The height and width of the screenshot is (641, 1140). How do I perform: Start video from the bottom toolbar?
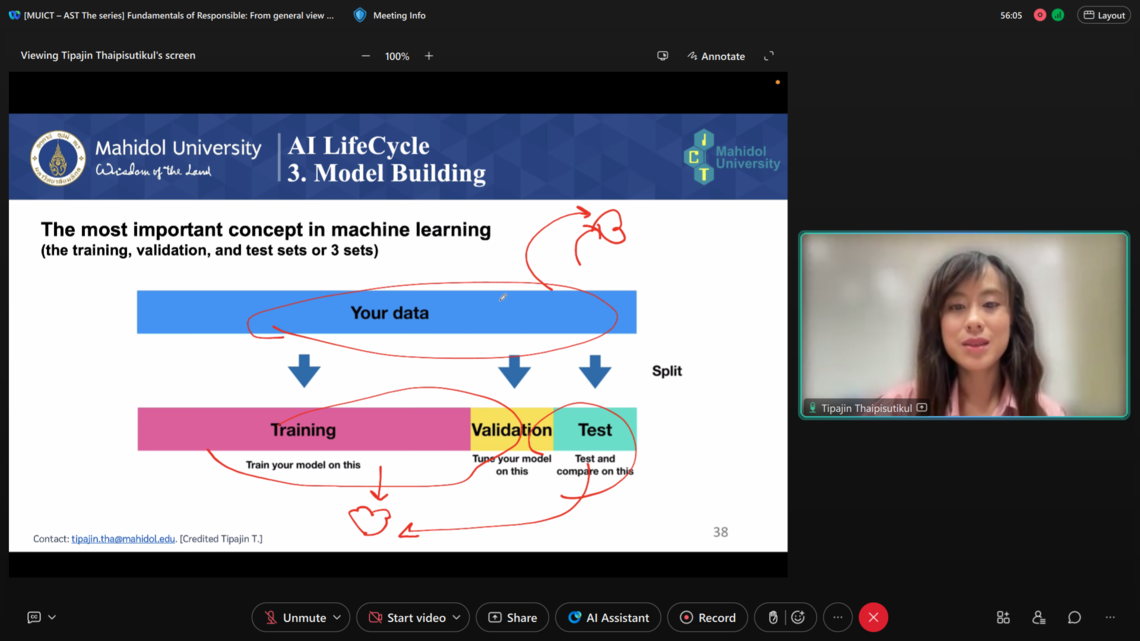point(406,618)
